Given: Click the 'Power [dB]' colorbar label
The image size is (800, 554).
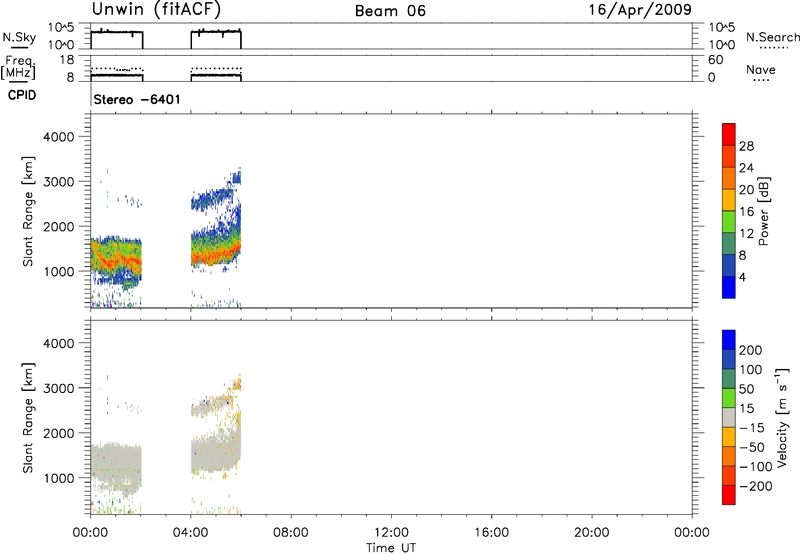Looking at the screenshot, I should coord(764,211).
